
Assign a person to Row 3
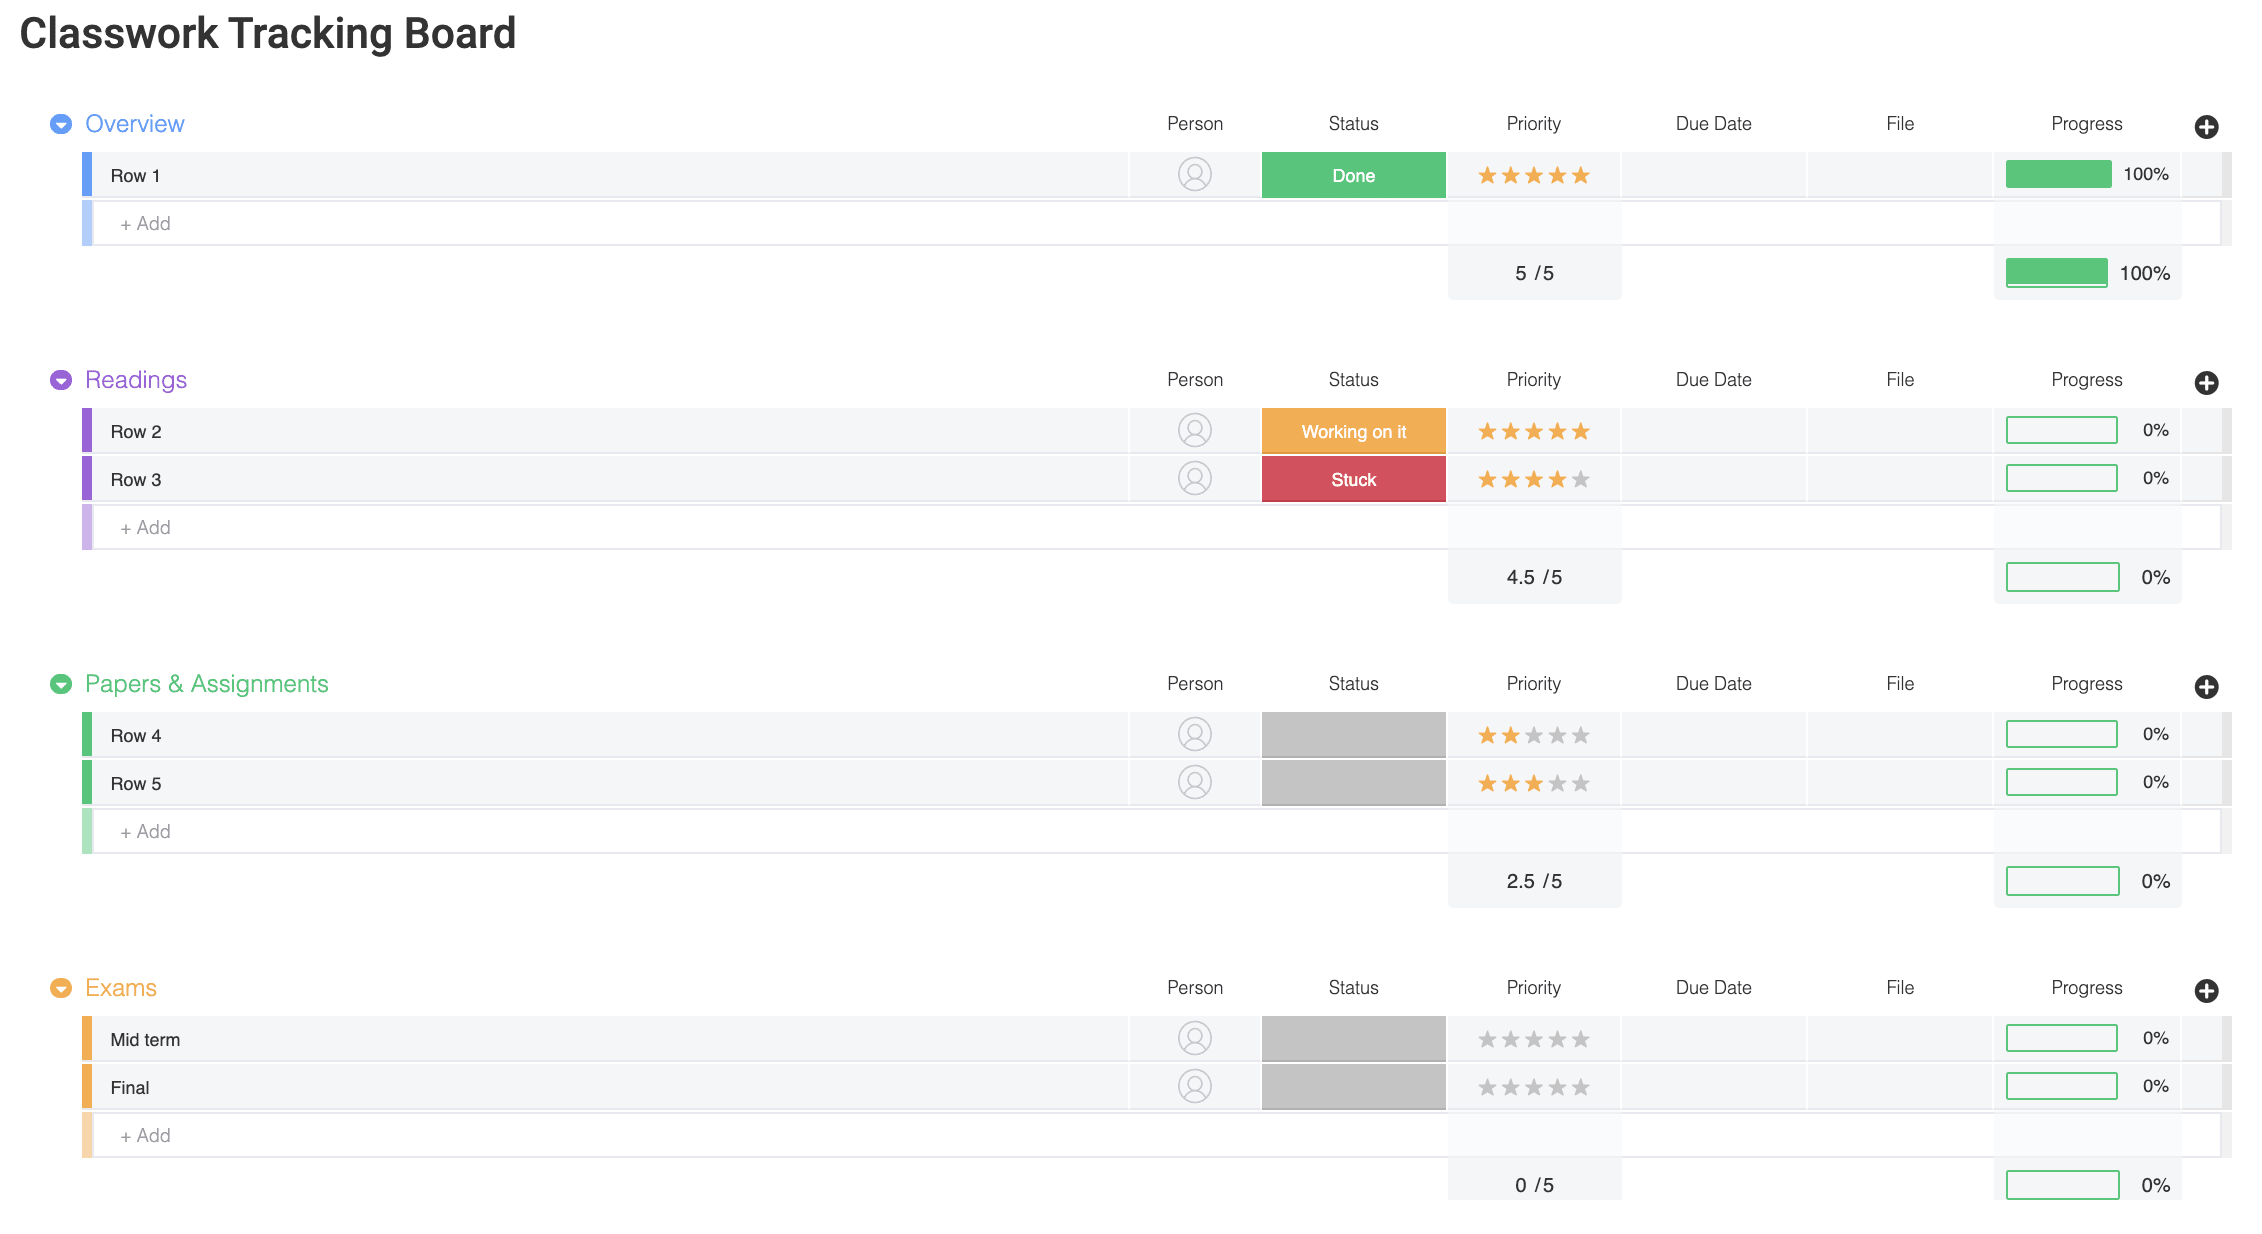1195,479
